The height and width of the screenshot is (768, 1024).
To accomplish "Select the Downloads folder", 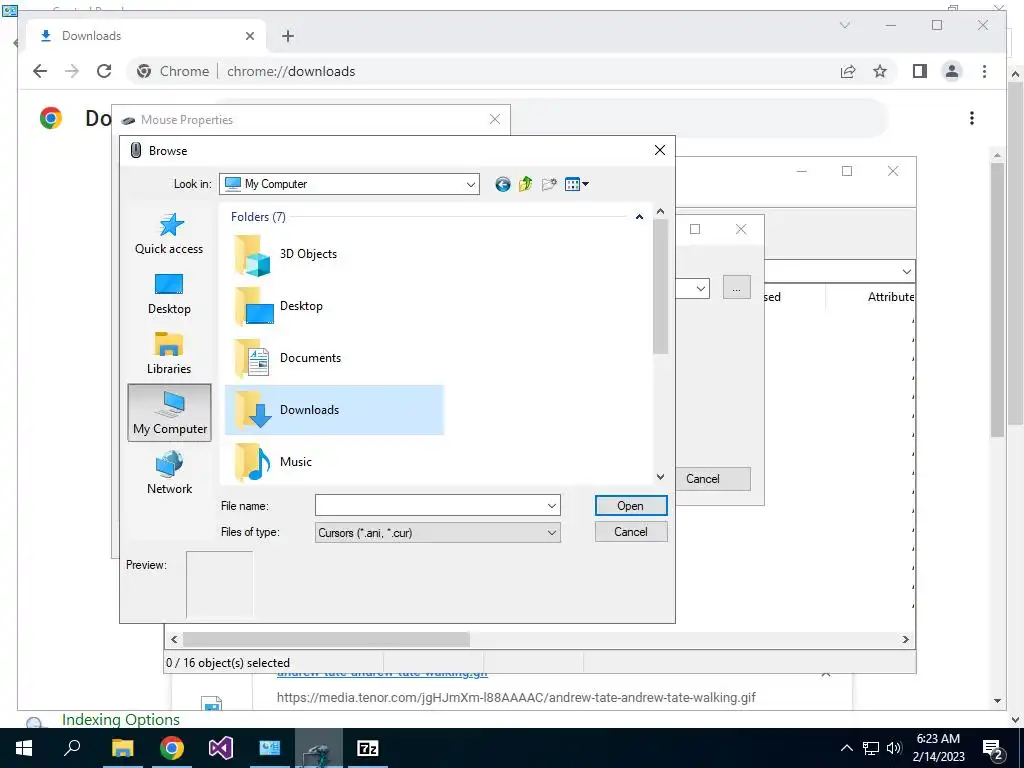I will (334, 410).
